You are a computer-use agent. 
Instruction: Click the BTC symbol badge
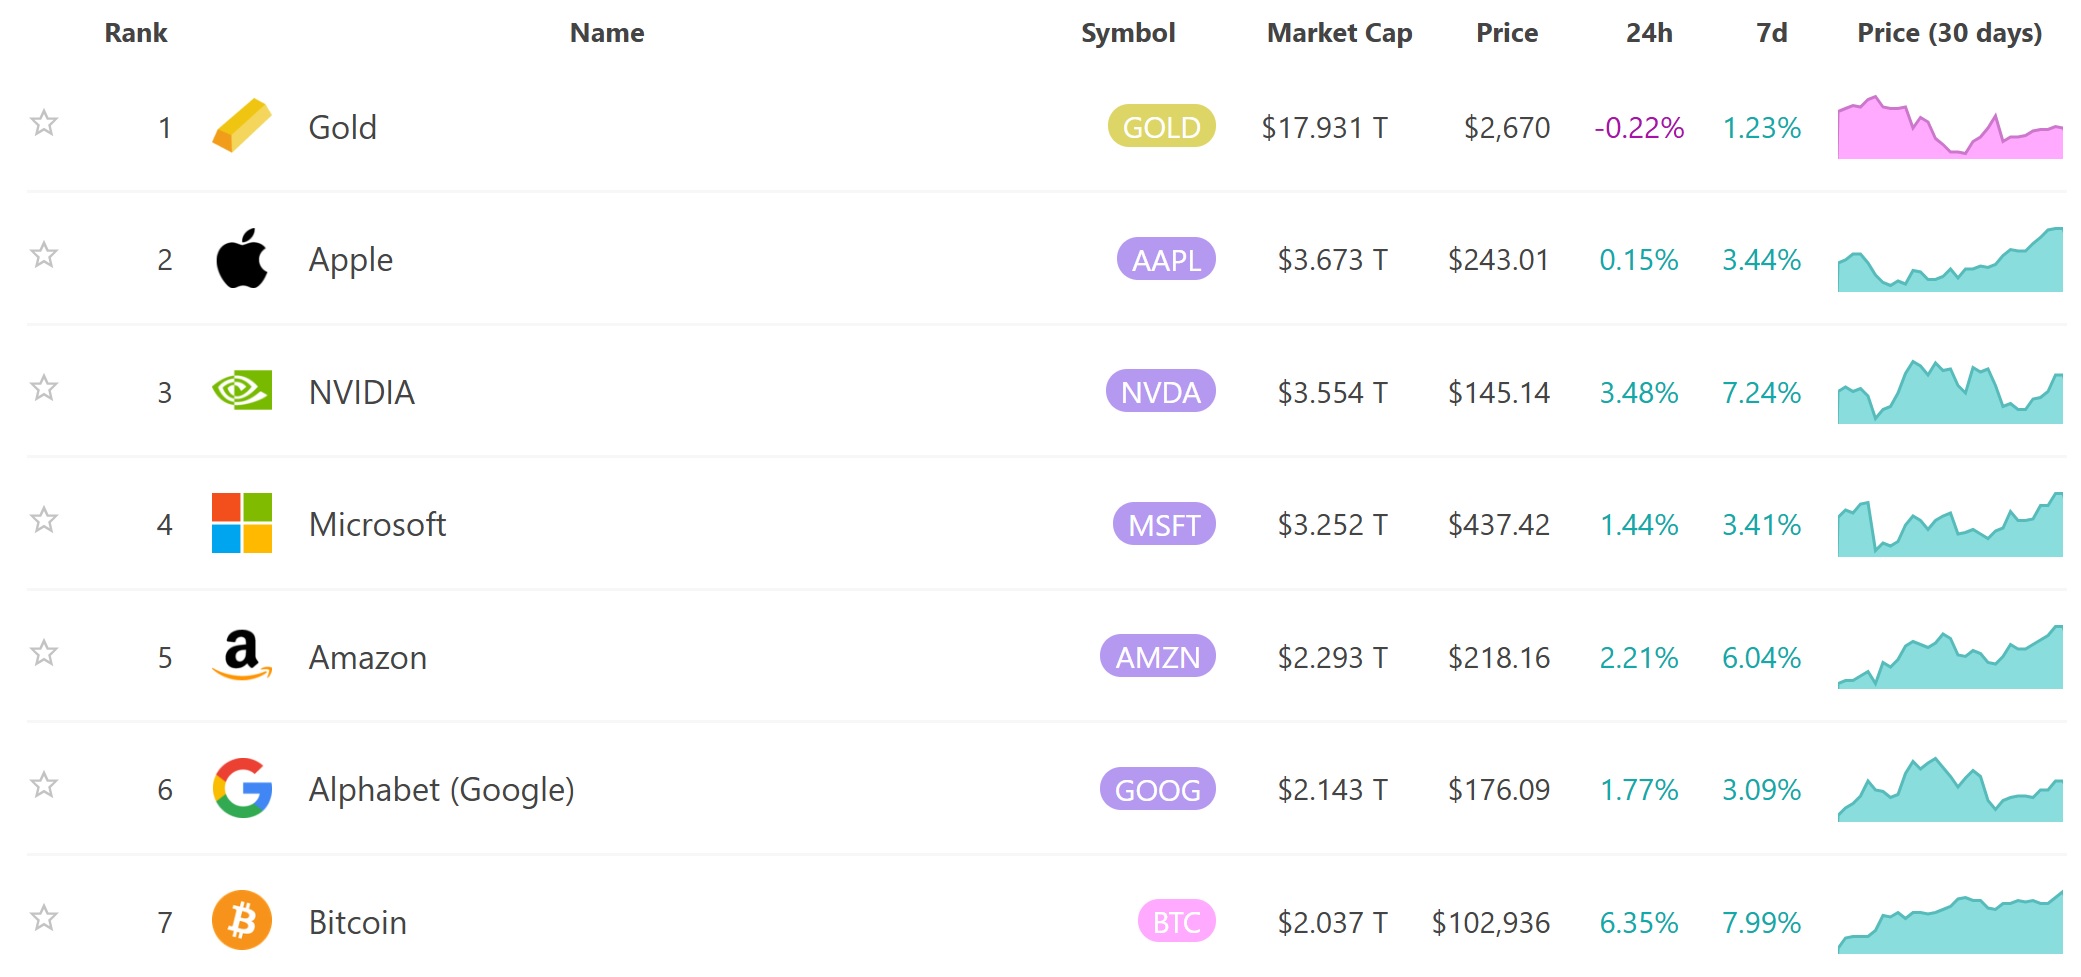pos(1177,921)
